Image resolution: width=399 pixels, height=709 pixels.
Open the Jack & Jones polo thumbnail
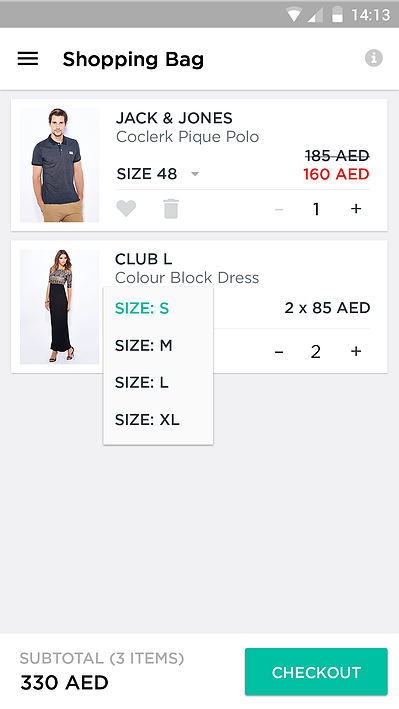(59, 165)
